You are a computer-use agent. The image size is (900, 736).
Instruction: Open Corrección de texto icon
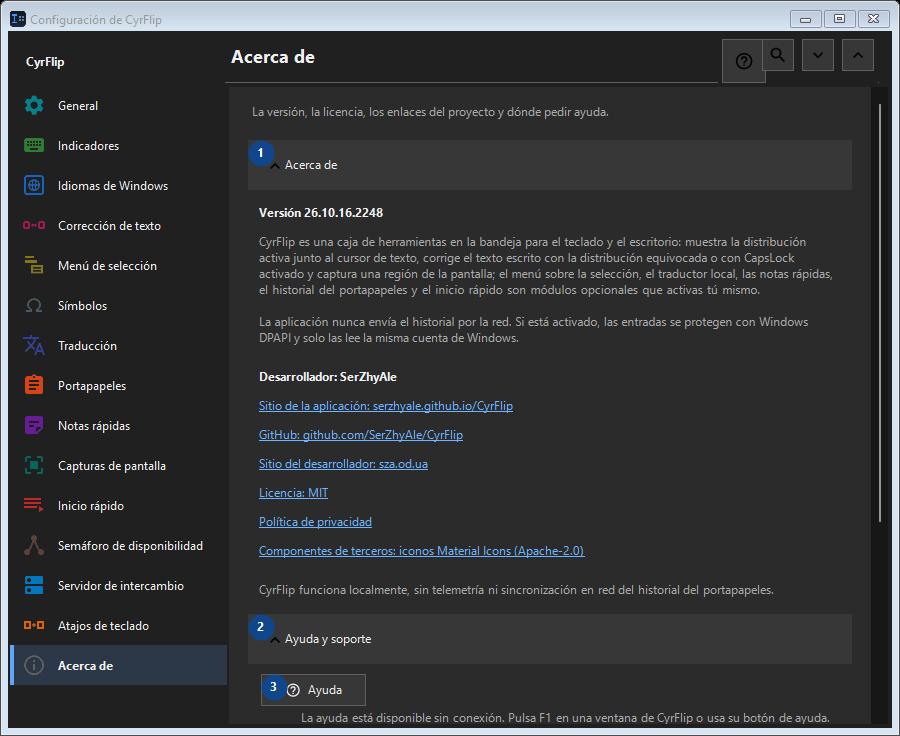tap(34, 226)
